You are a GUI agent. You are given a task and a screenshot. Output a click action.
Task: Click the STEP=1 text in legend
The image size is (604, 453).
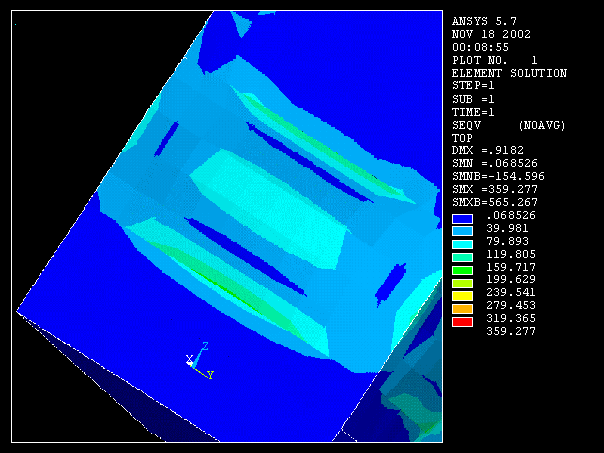tap(474, 86)
